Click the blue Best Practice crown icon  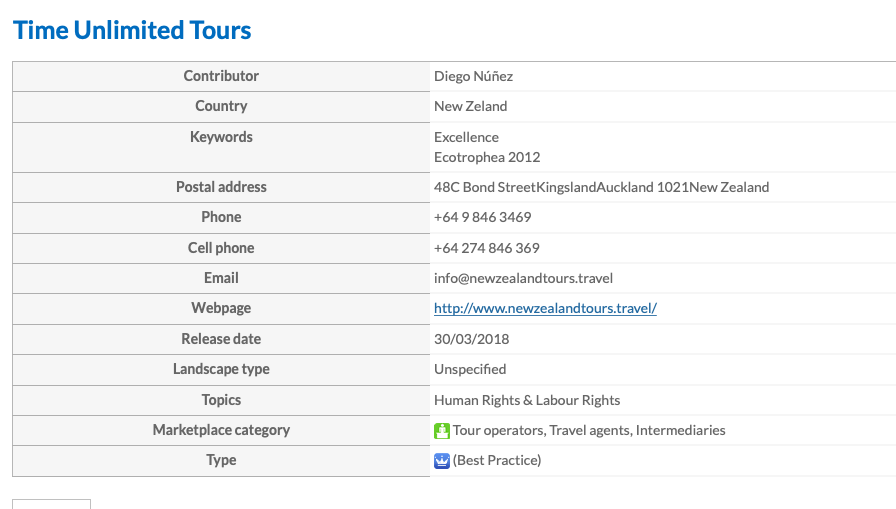click(x=442, y=460)
